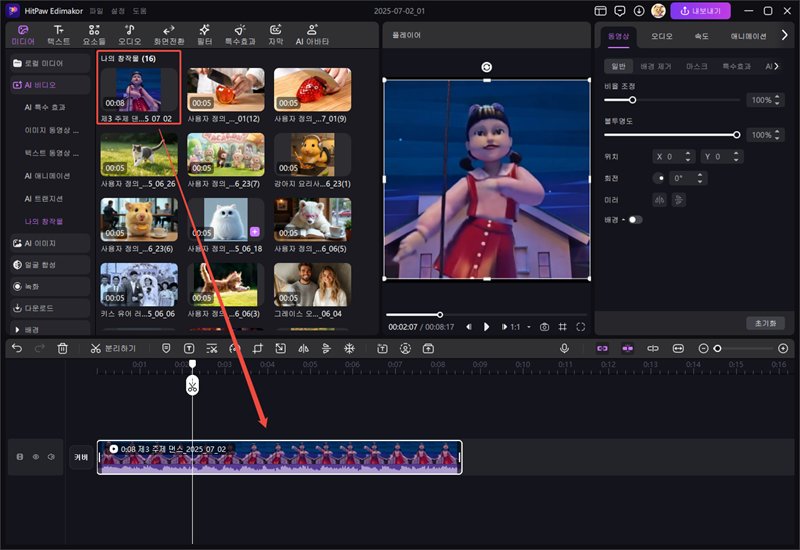Take a snapshot with the camera icon

pyautogui.click(x=544, y=327)
